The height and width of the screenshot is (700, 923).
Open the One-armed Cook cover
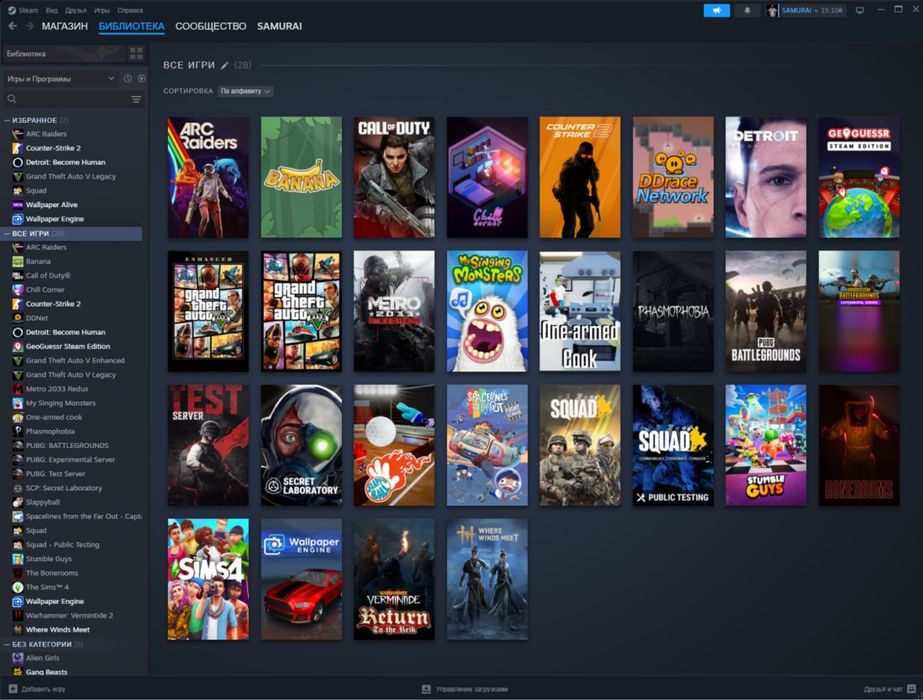click(580, 311)
